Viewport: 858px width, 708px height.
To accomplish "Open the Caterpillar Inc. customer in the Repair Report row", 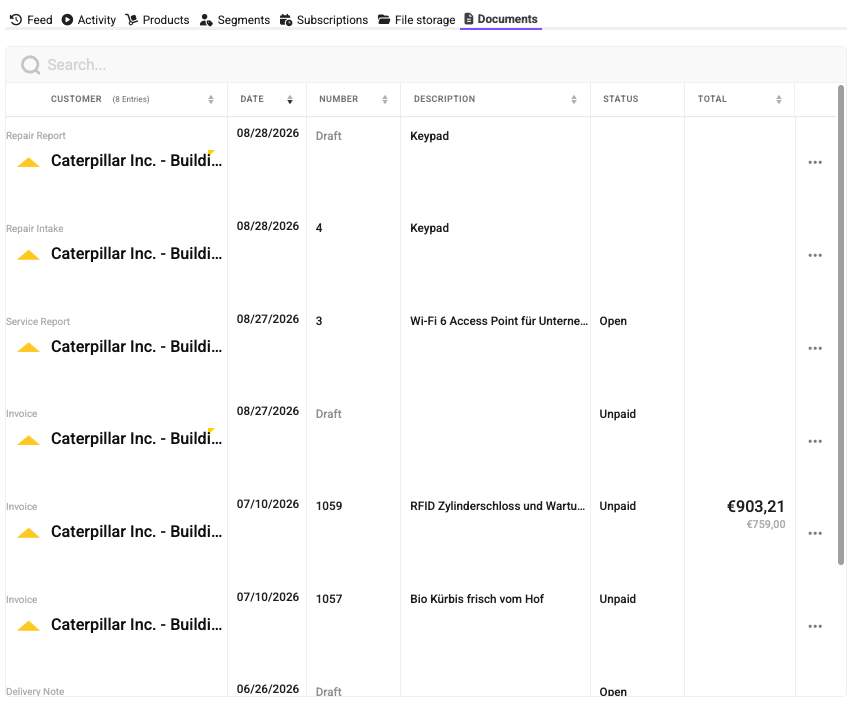I will point(136,161).
